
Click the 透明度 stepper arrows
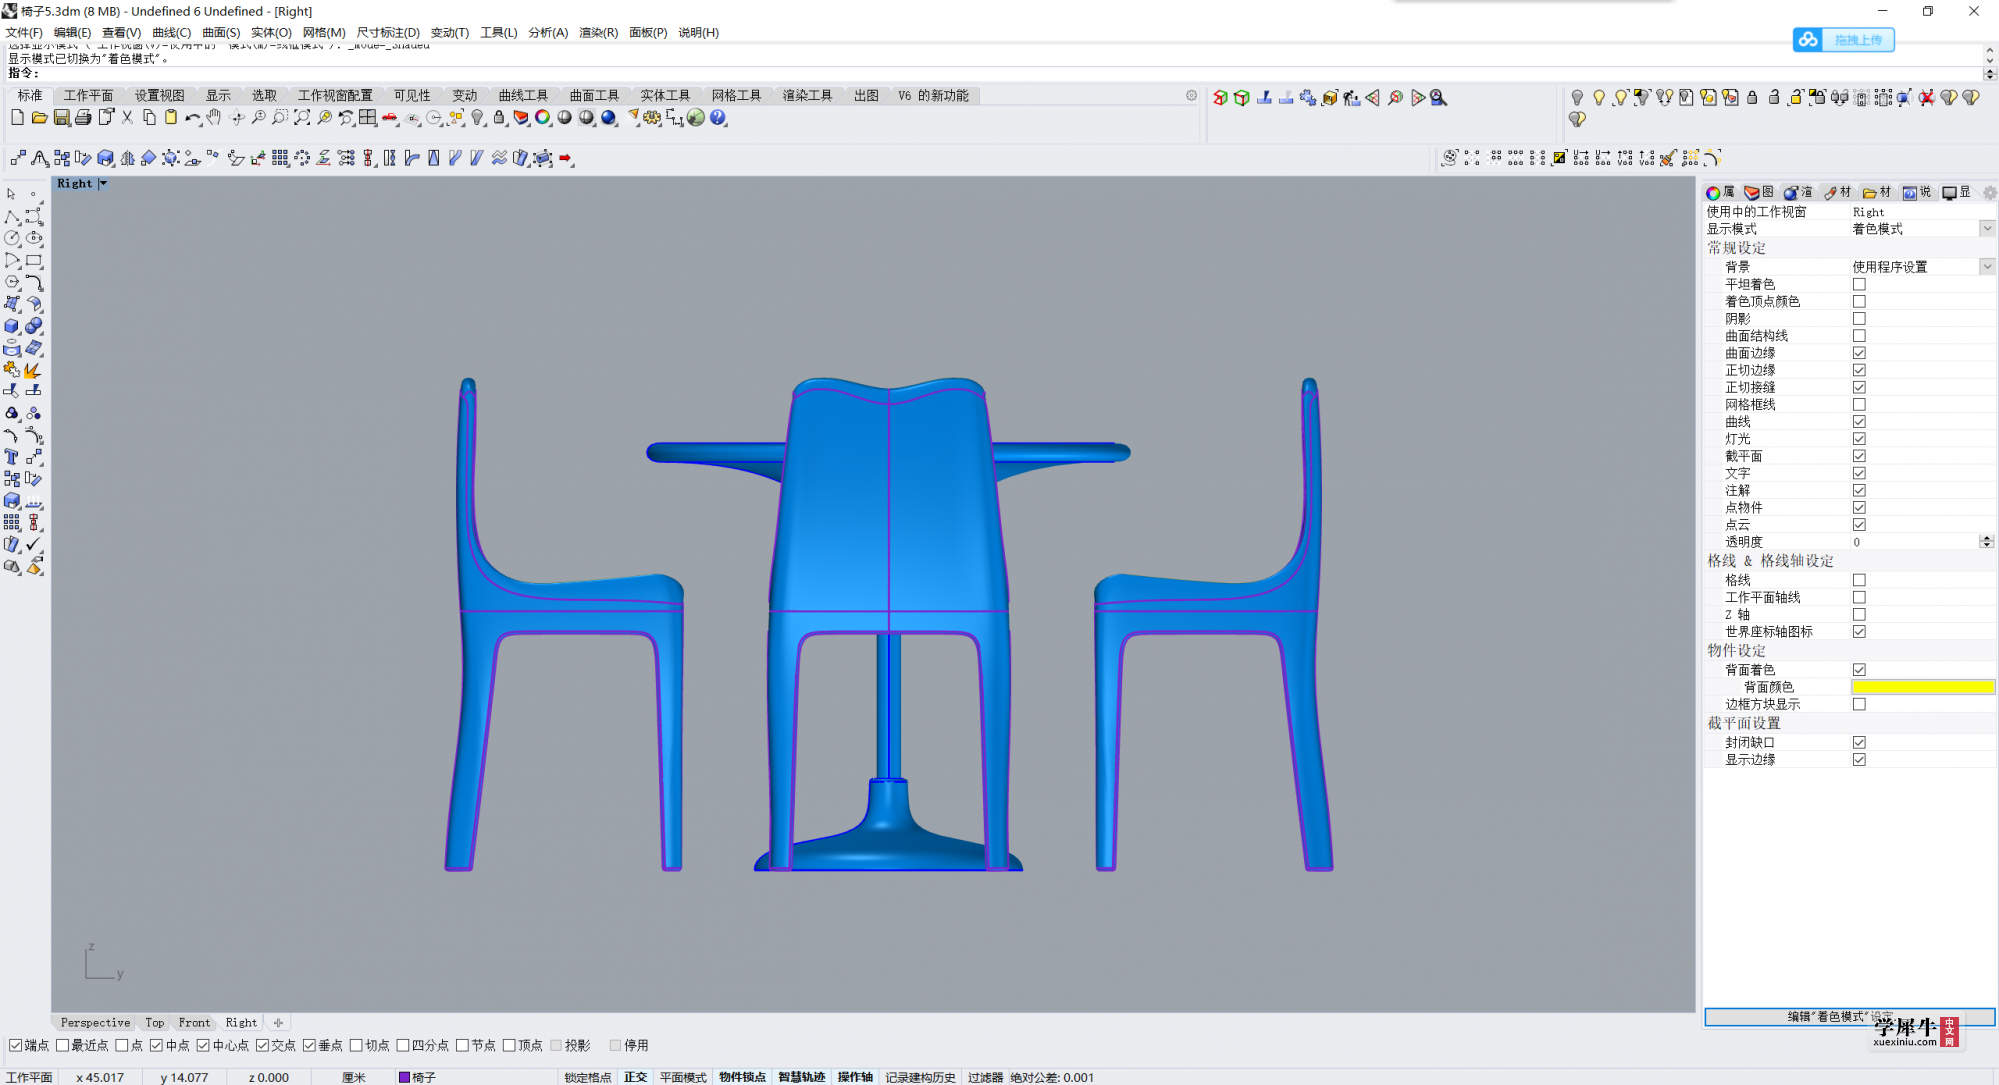coord(1987,542)
